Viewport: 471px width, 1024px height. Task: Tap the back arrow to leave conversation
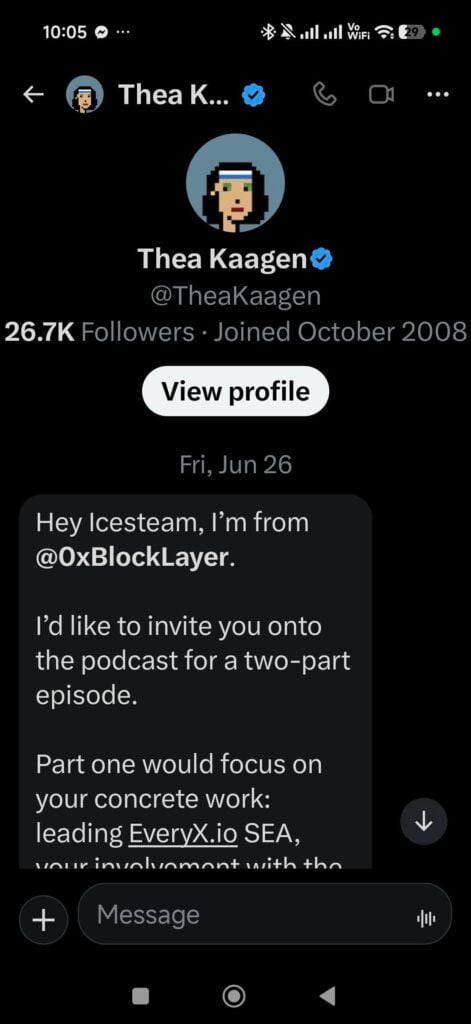coord(33,95)
